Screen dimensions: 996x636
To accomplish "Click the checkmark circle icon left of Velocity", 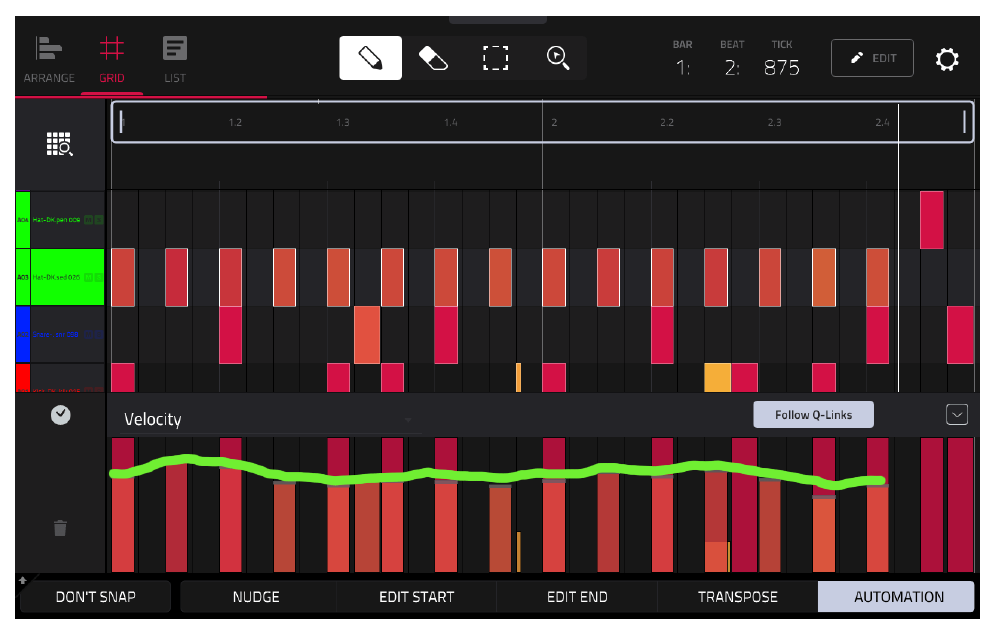I will click(60, 415).
